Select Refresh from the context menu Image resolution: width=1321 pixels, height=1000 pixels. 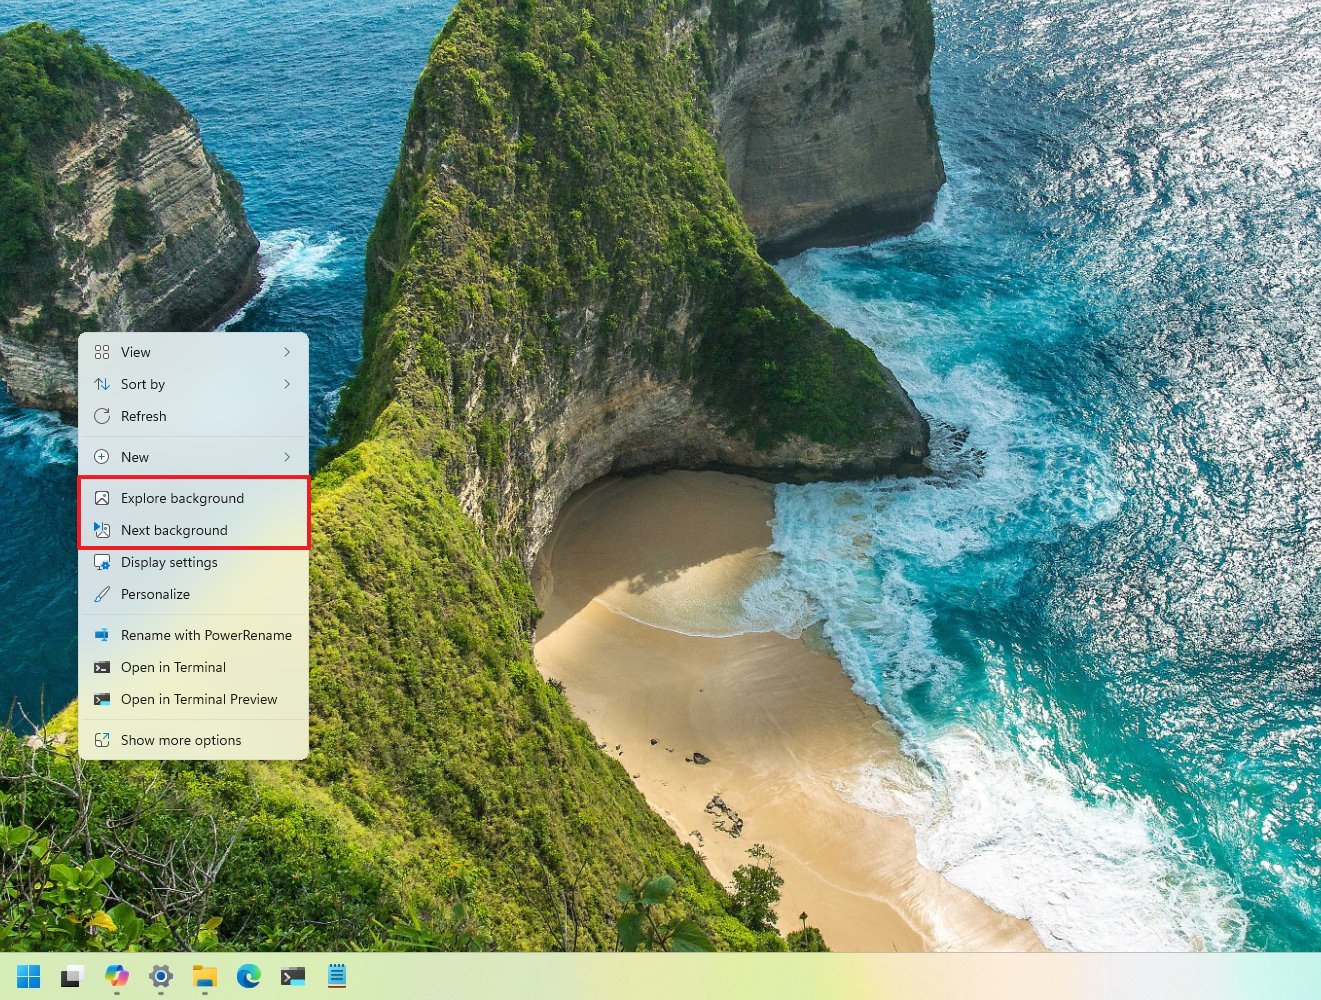click(143, 416)
